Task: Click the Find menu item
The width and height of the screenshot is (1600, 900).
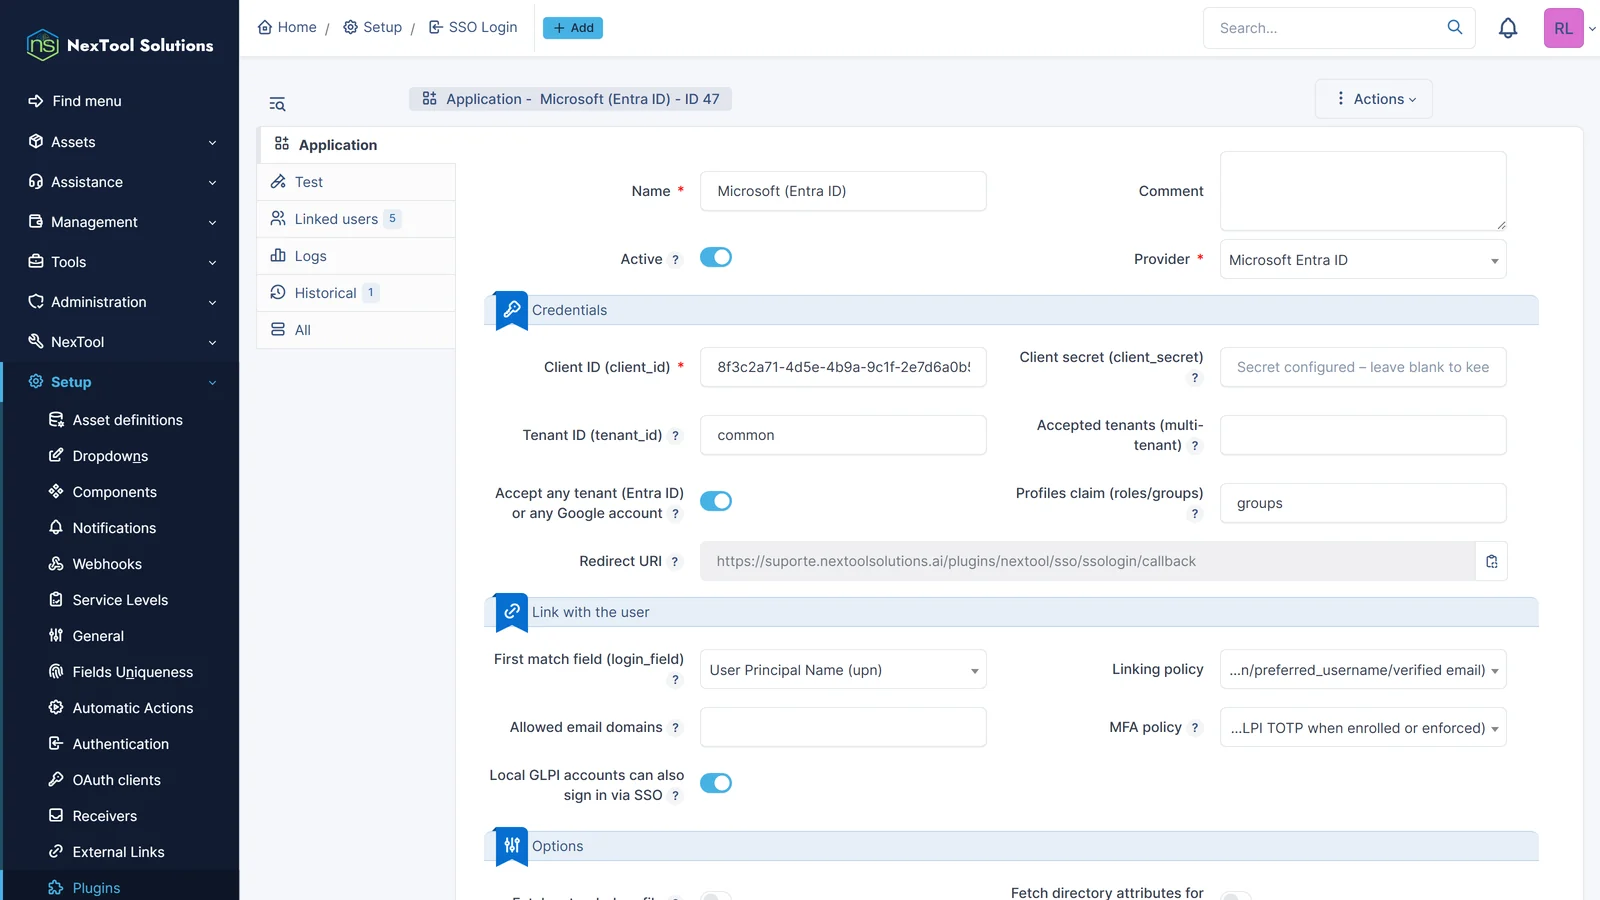Action: point(87,101)
